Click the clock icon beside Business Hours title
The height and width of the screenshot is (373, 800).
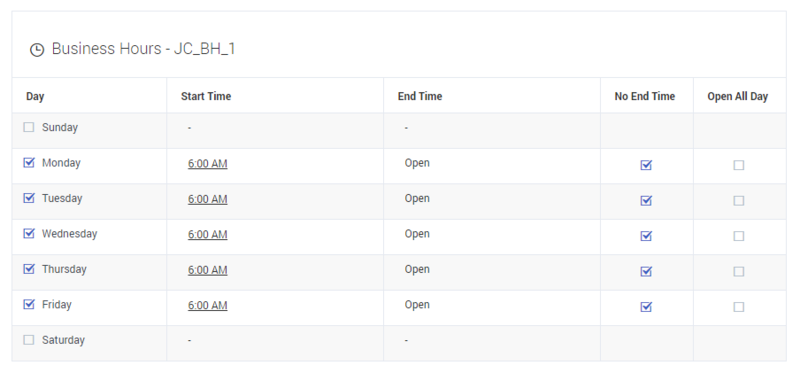[x=37, y=50]
